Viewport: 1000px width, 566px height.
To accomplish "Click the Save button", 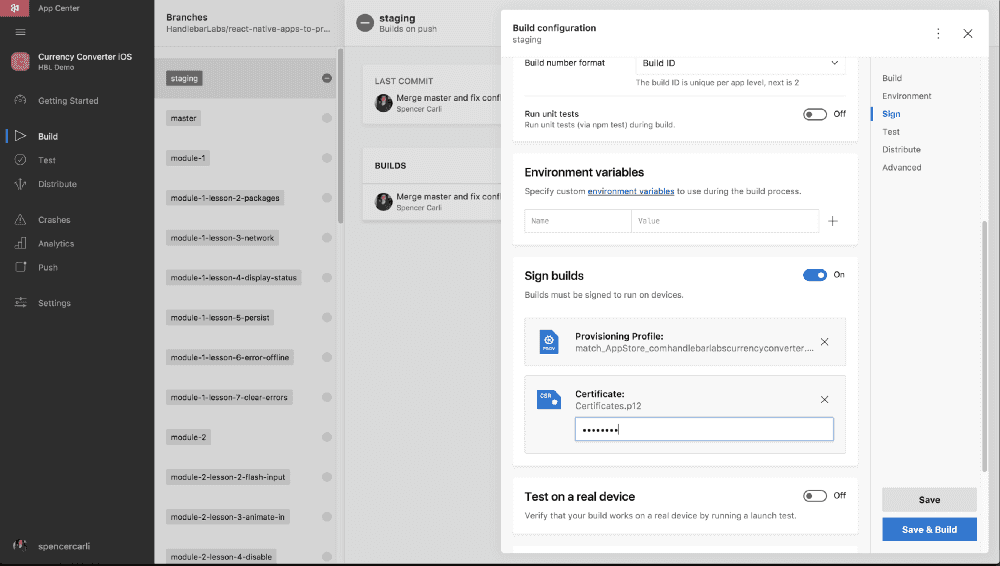I will [x=929, y=500].
